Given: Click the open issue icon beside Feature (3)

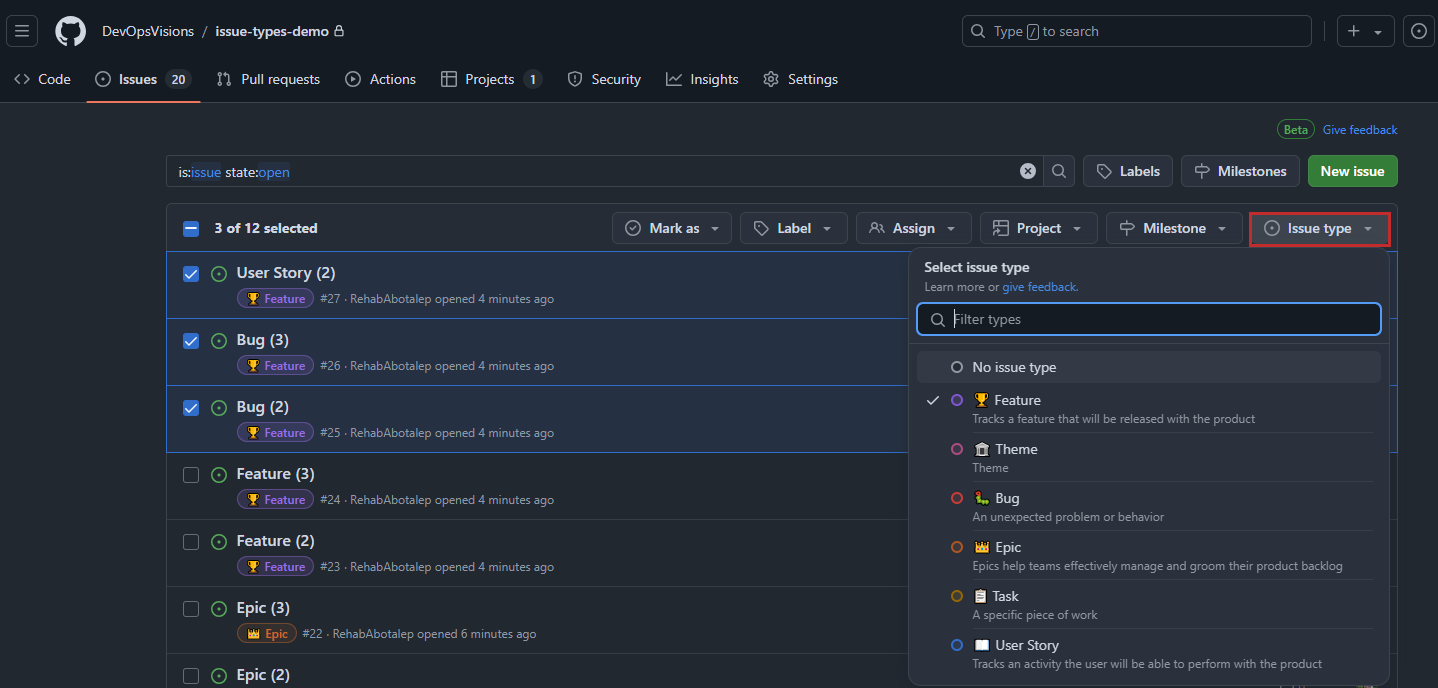Looking at the screenshot, I should [x=219, y=474].
